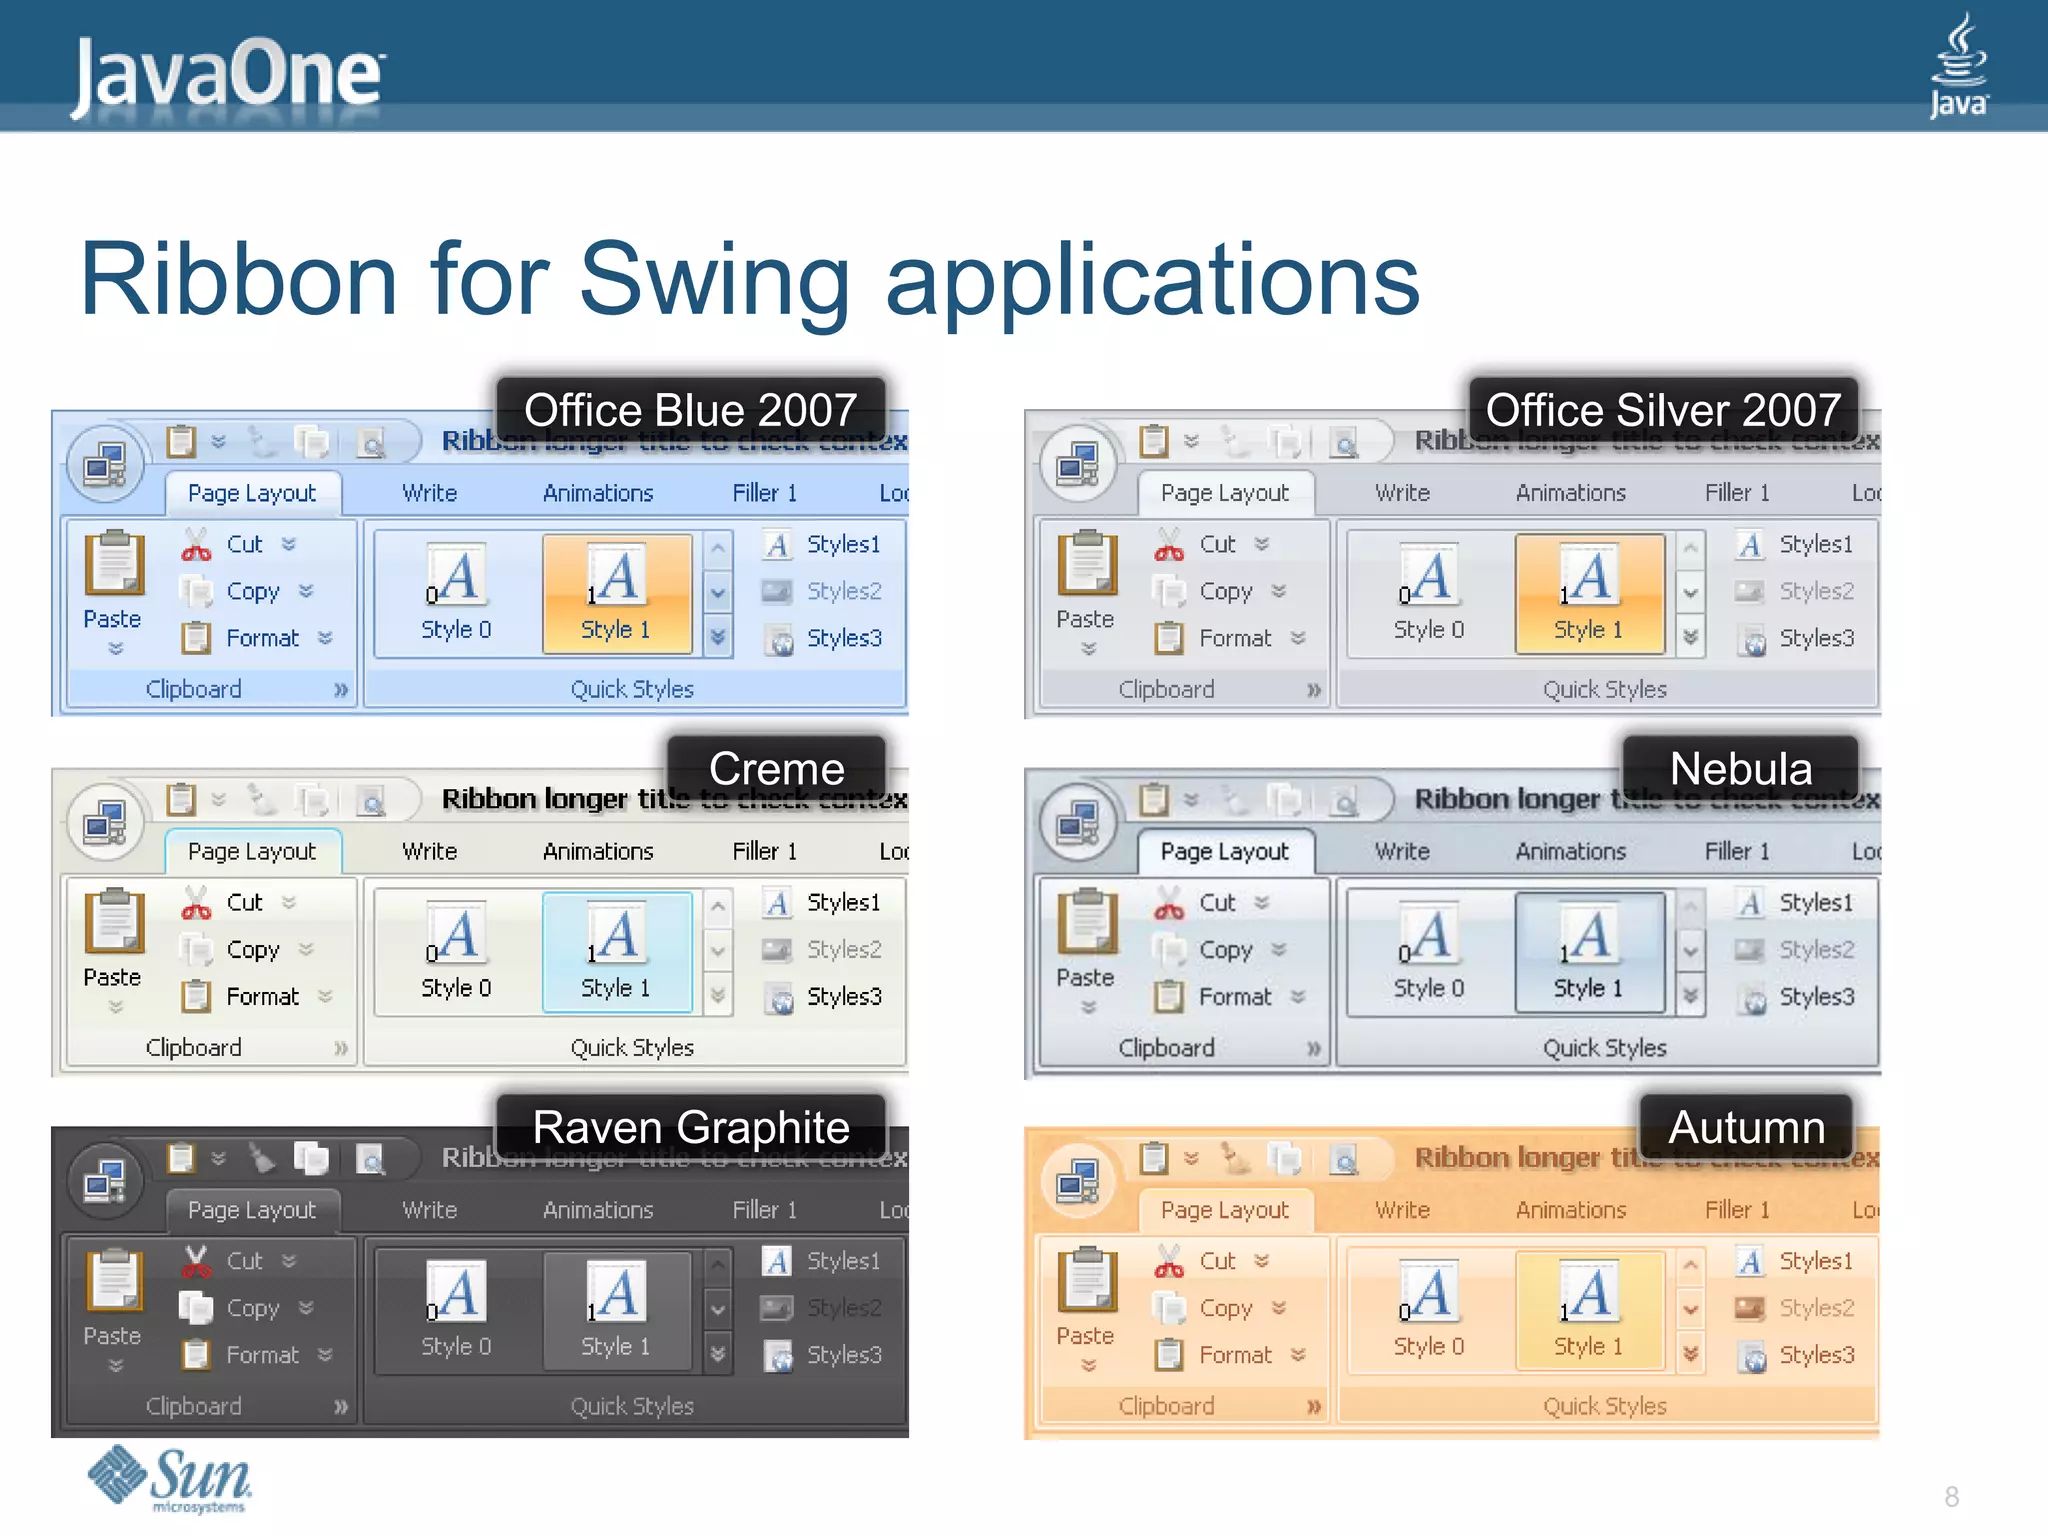Click Format icon in Autumn ribbon
Image resolution: width=2048 pixels, height=1536 pixels.
point(1169,1355)
